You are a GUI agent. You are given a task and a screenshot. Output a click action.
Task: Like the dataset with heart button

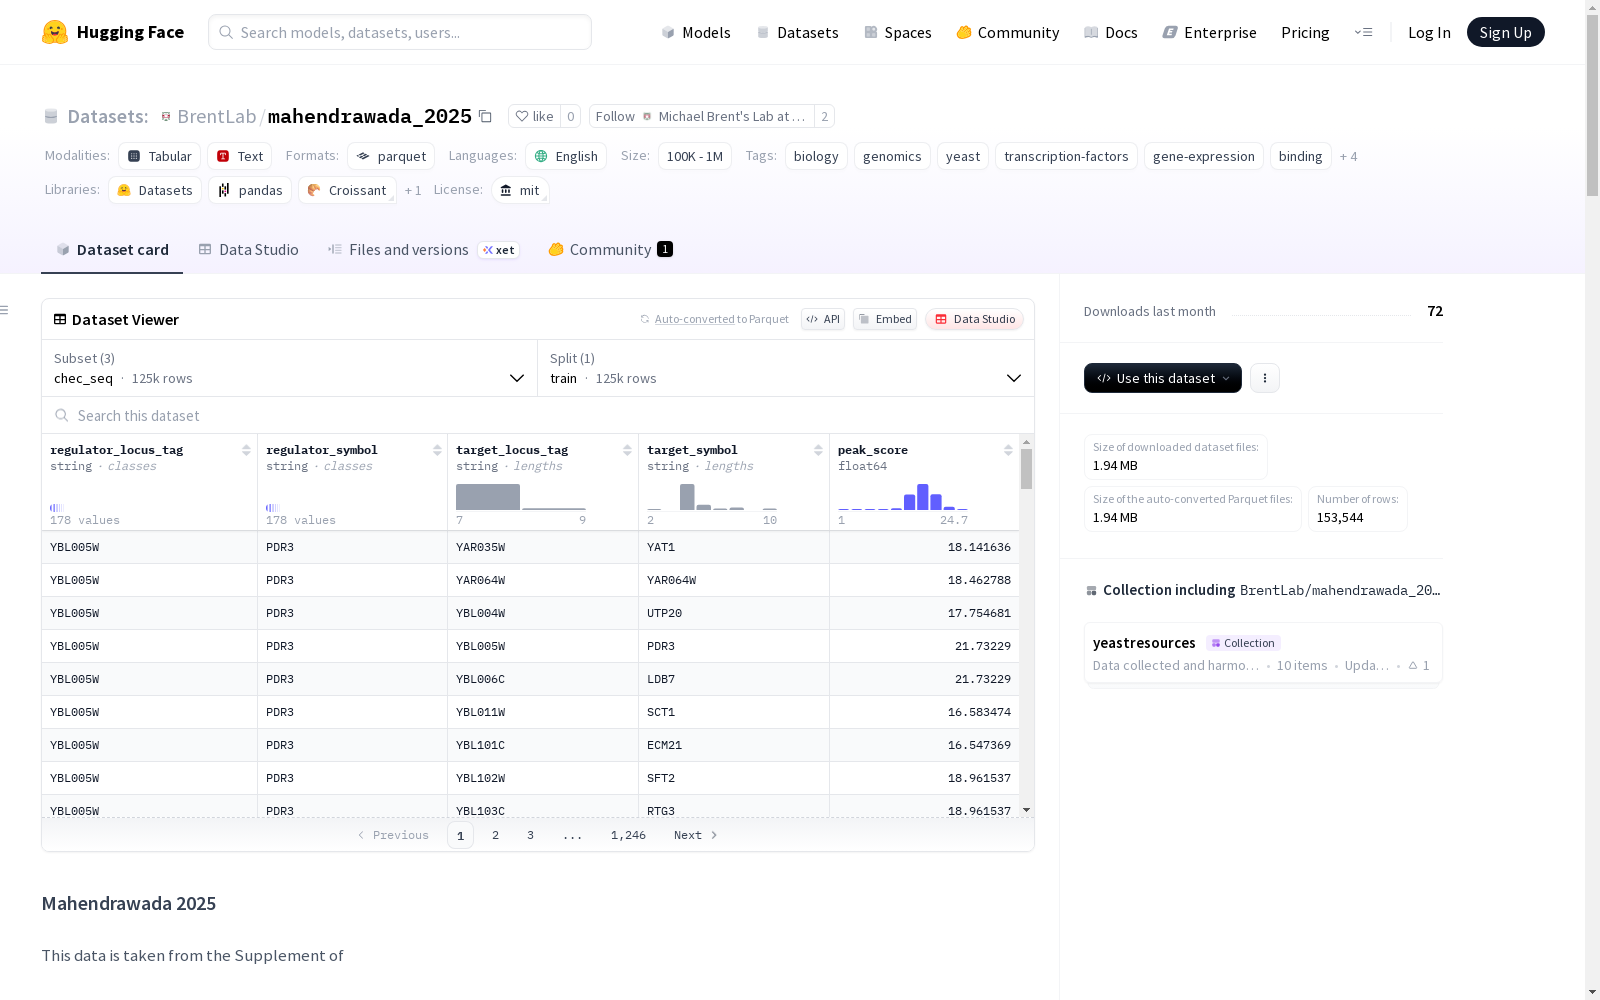(x=534, y=116)
